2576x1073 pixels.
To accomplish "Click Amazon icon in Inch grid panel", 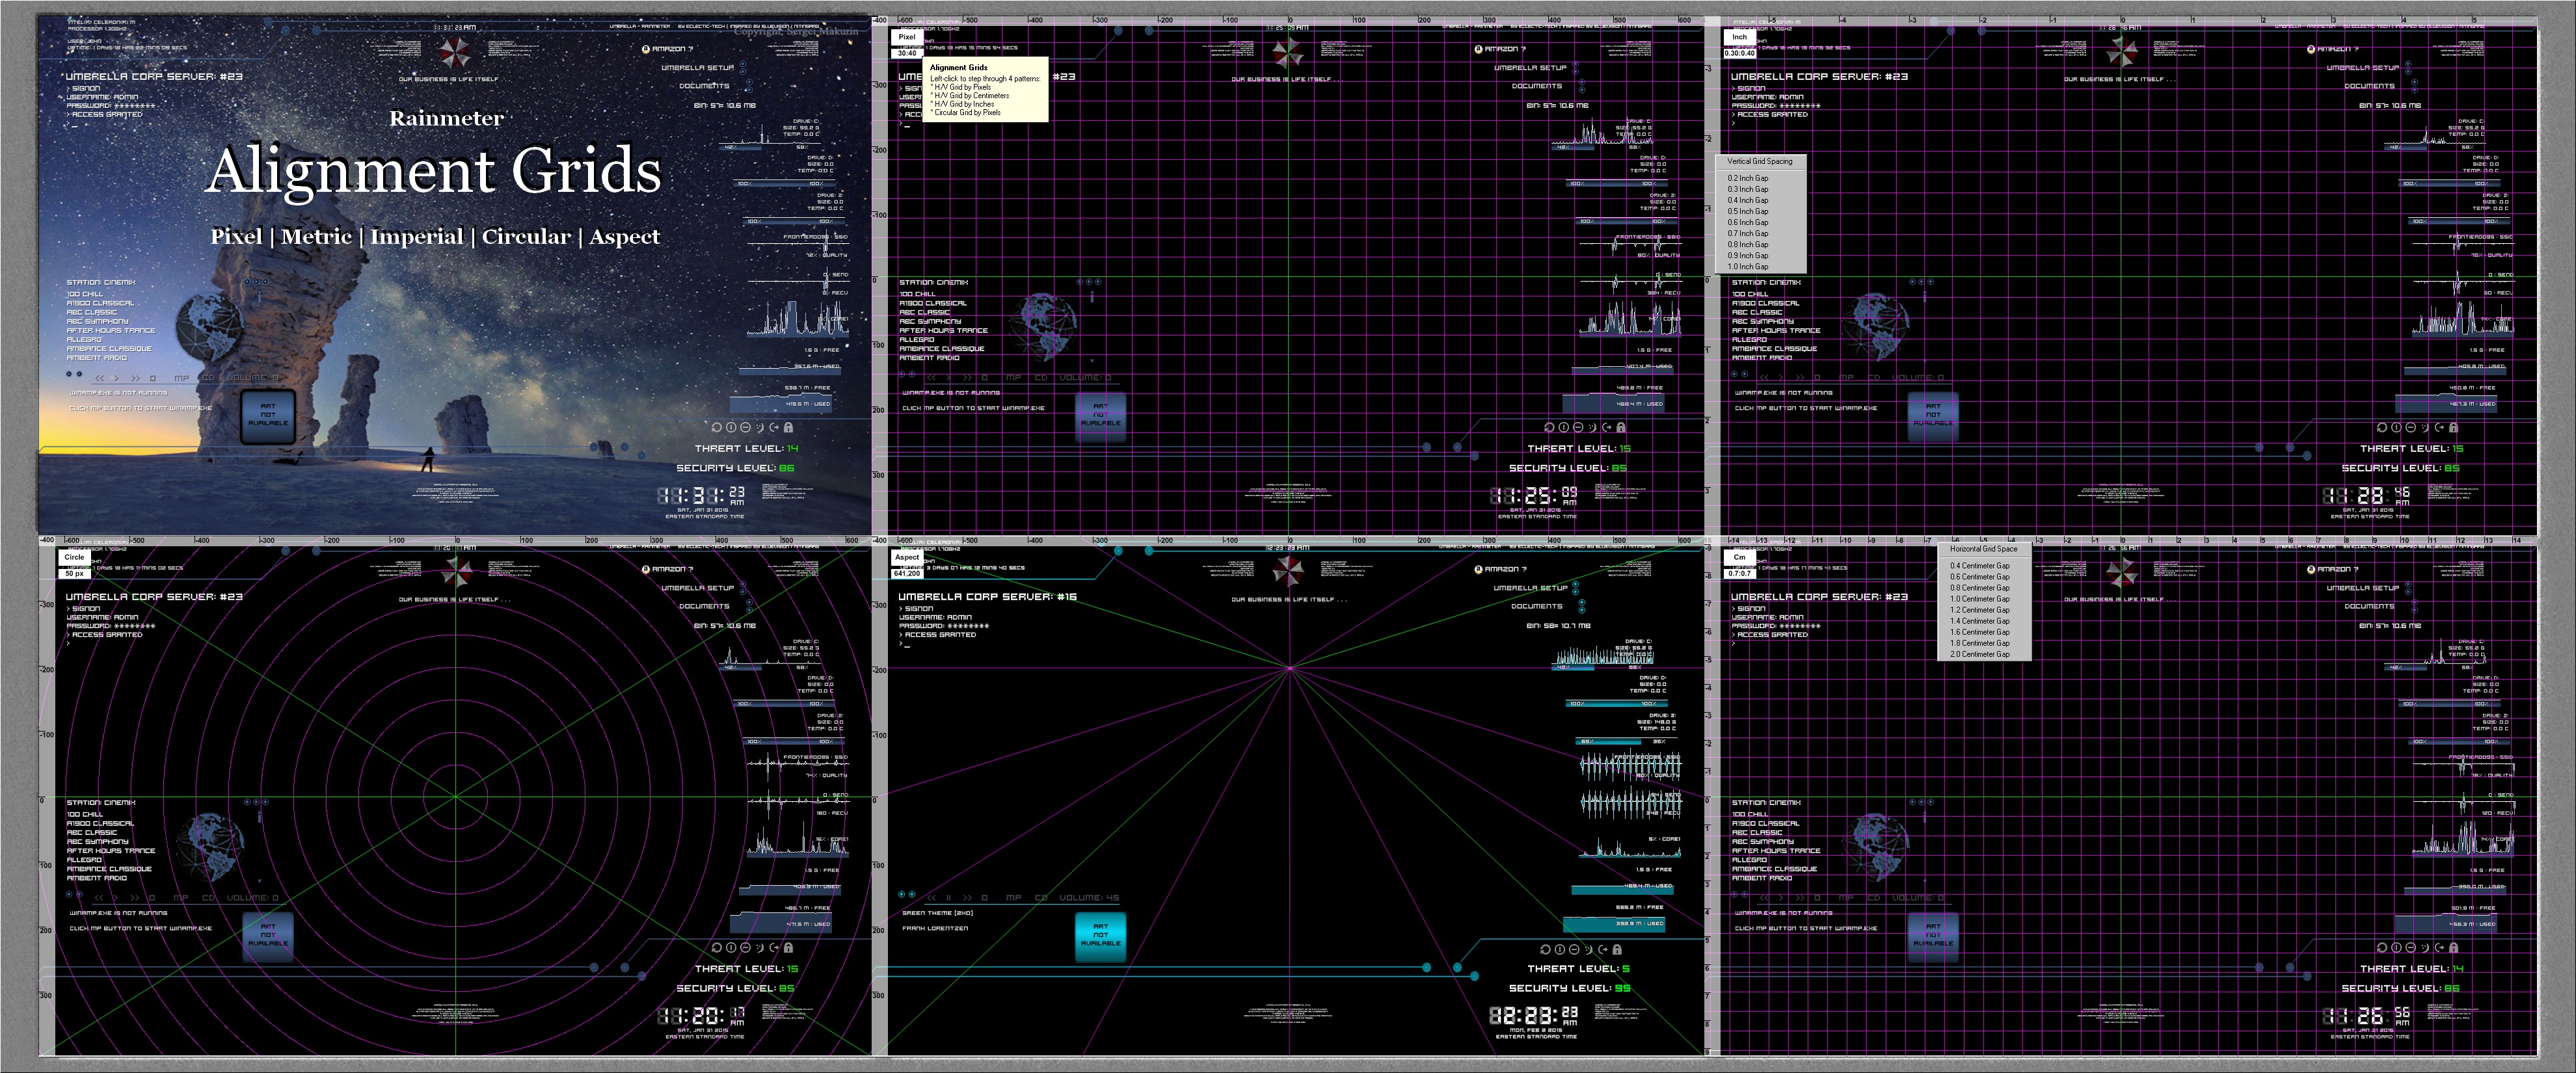I will pyautogui.click(x=2312, y=49).
